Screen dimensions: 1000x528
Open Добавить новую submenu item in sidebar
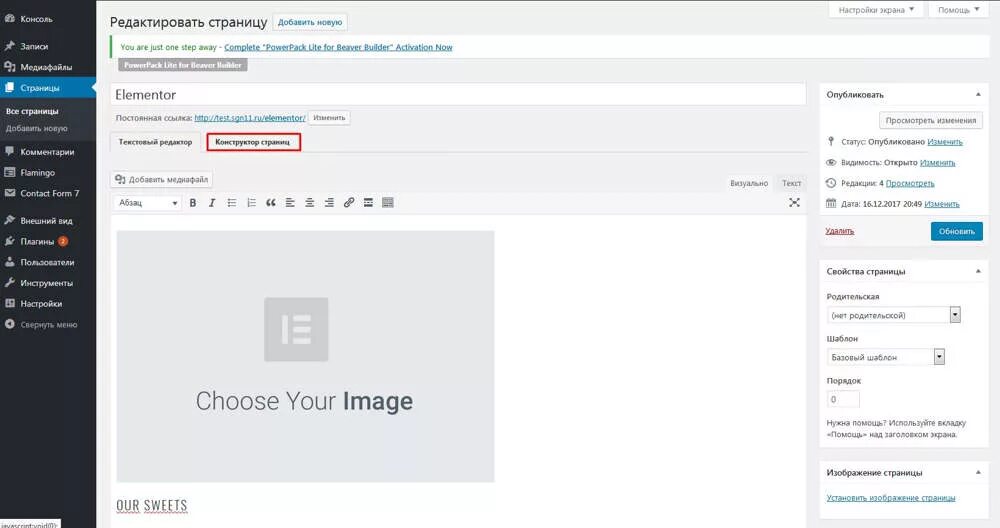click(36, 128)
